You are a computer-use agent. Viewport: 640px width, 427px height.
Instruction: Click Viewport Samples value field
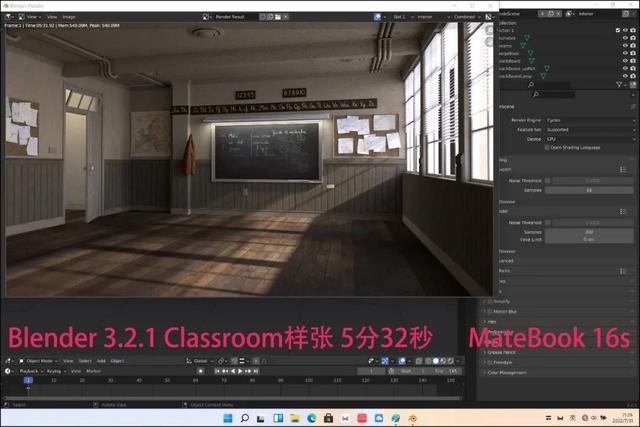(x=589, y=190)
